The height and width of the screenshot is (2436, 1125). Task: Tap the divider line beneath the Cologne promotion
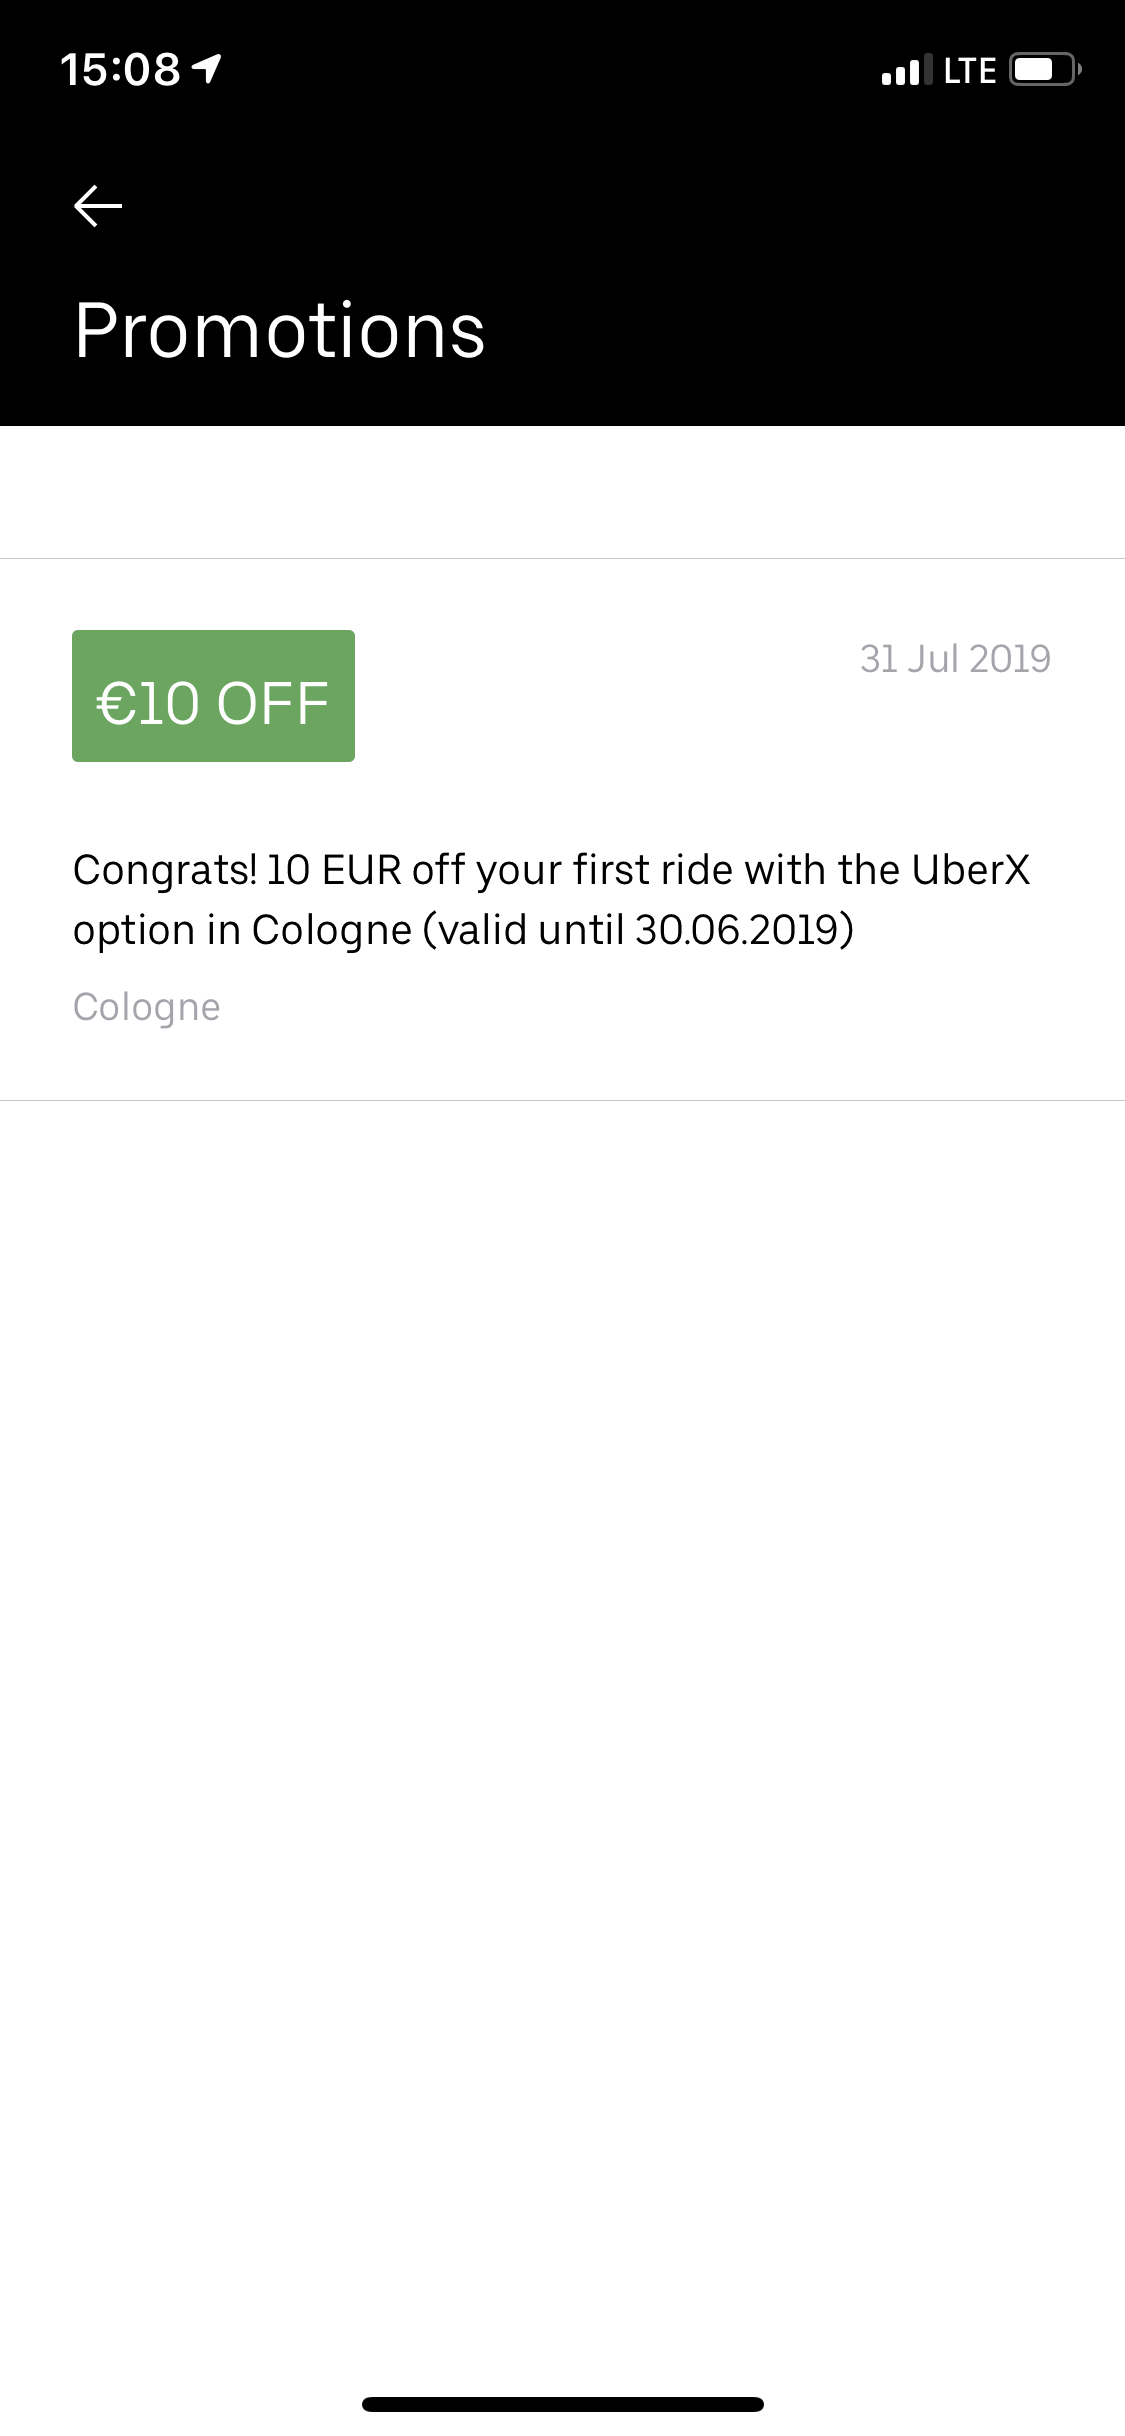562,1100
